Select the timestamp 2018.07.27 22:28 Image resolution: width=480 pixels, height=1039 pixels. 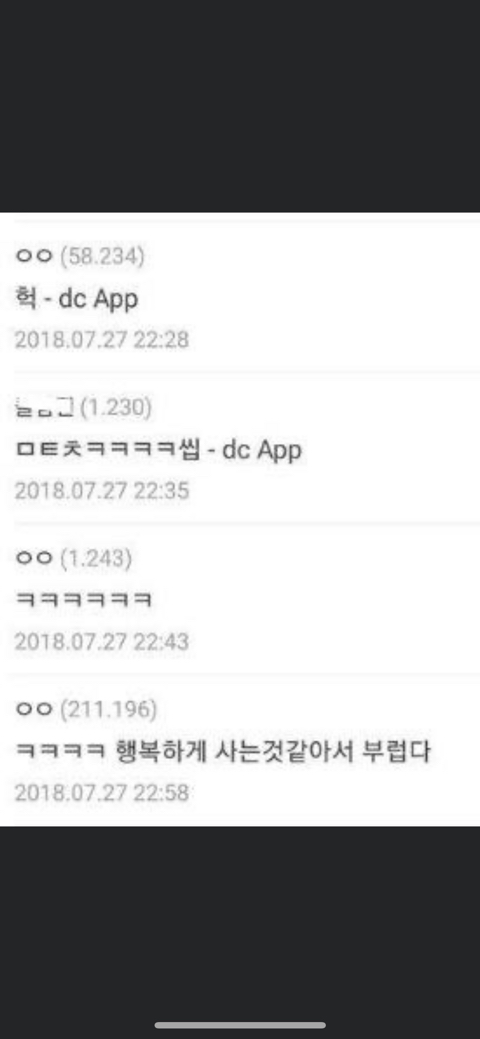102,340
